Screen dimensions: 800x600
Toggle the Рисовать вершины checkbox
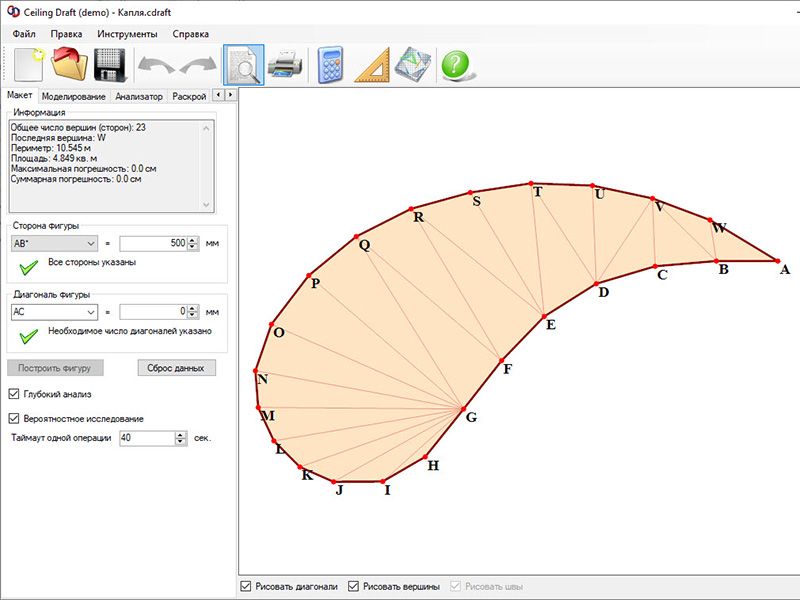click(x=353, y=586)
